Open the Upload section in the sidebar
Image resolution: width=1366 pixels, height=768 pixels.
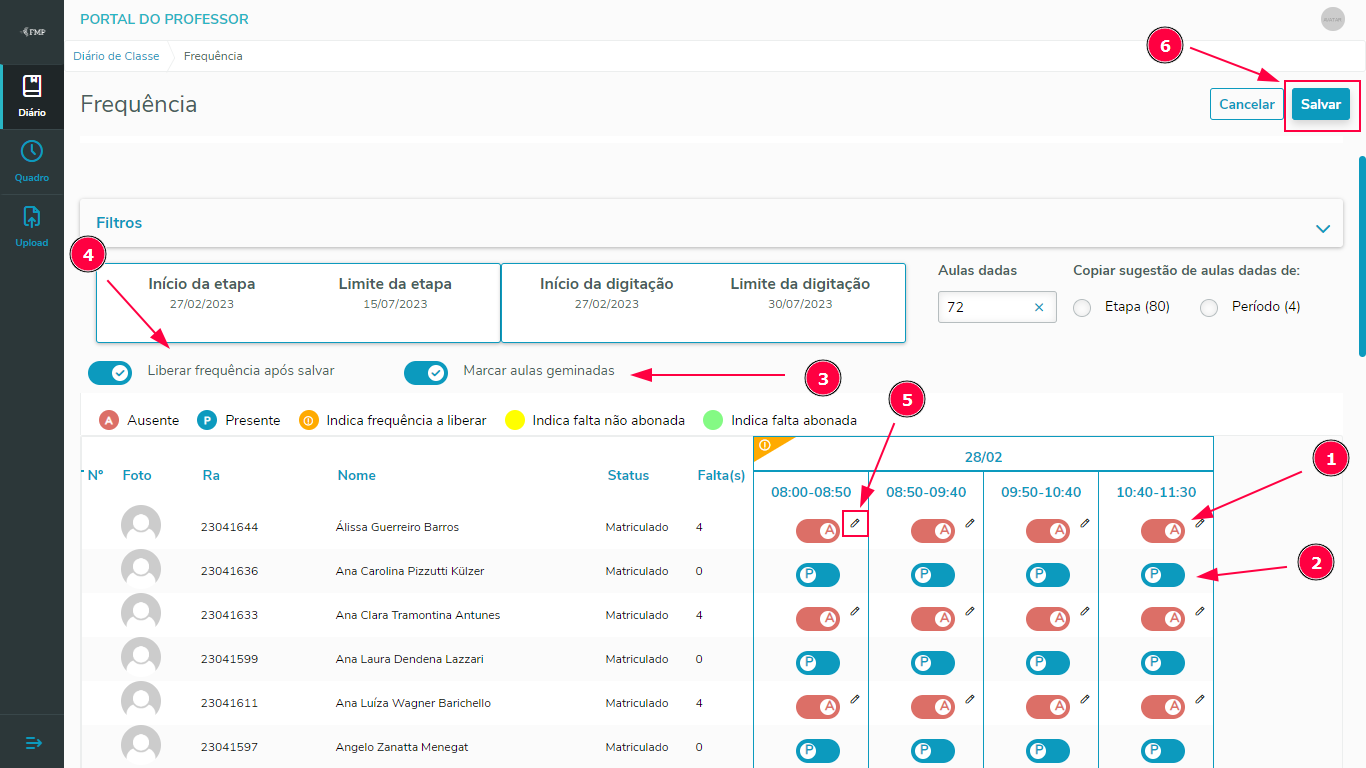[x=32, y=226]
